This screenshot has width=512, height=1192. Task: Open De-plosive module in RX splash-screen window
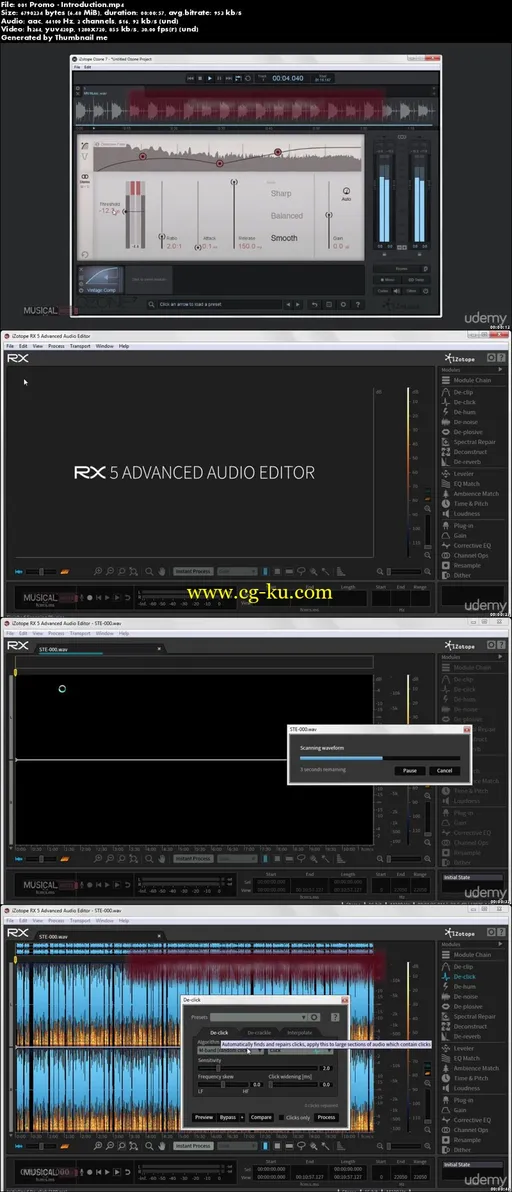click(x=468, y=432)
